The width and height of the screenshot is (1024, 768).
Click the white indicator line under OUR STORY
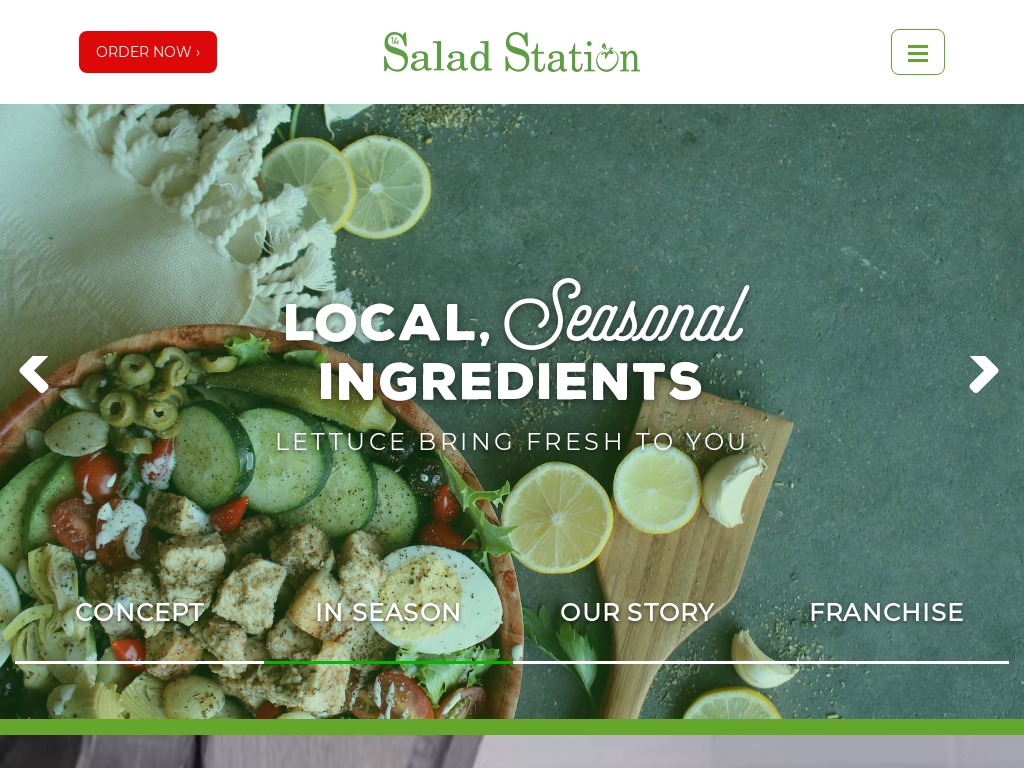637,662
